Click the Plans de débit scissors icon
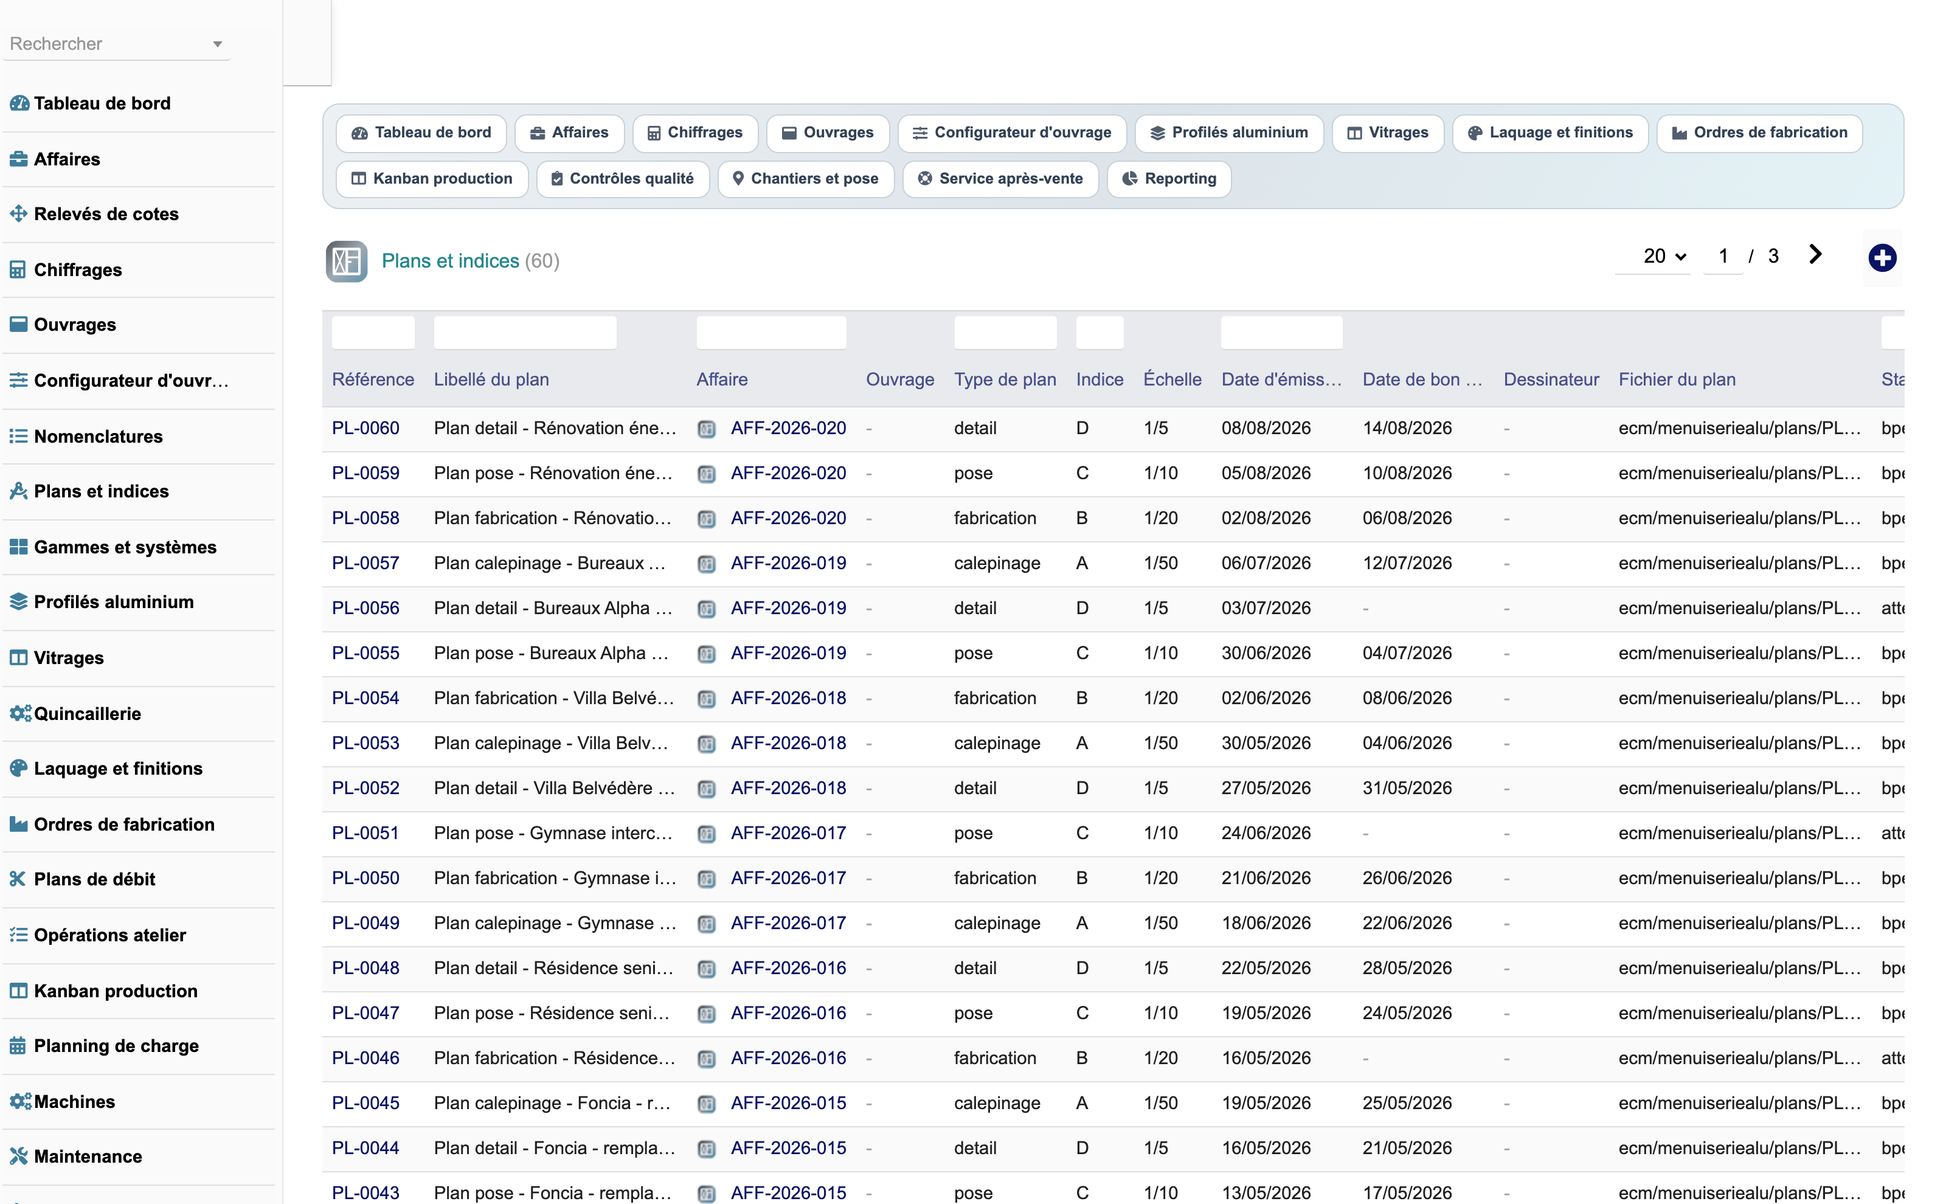Image resolution: width=1946 pixels, height=1204 pixels. click(19, 880)
